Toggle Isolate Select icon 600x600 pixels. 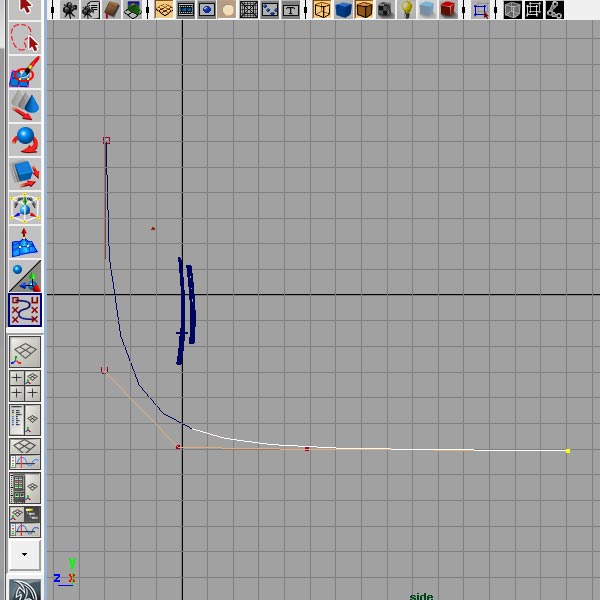tap(480, 10)
